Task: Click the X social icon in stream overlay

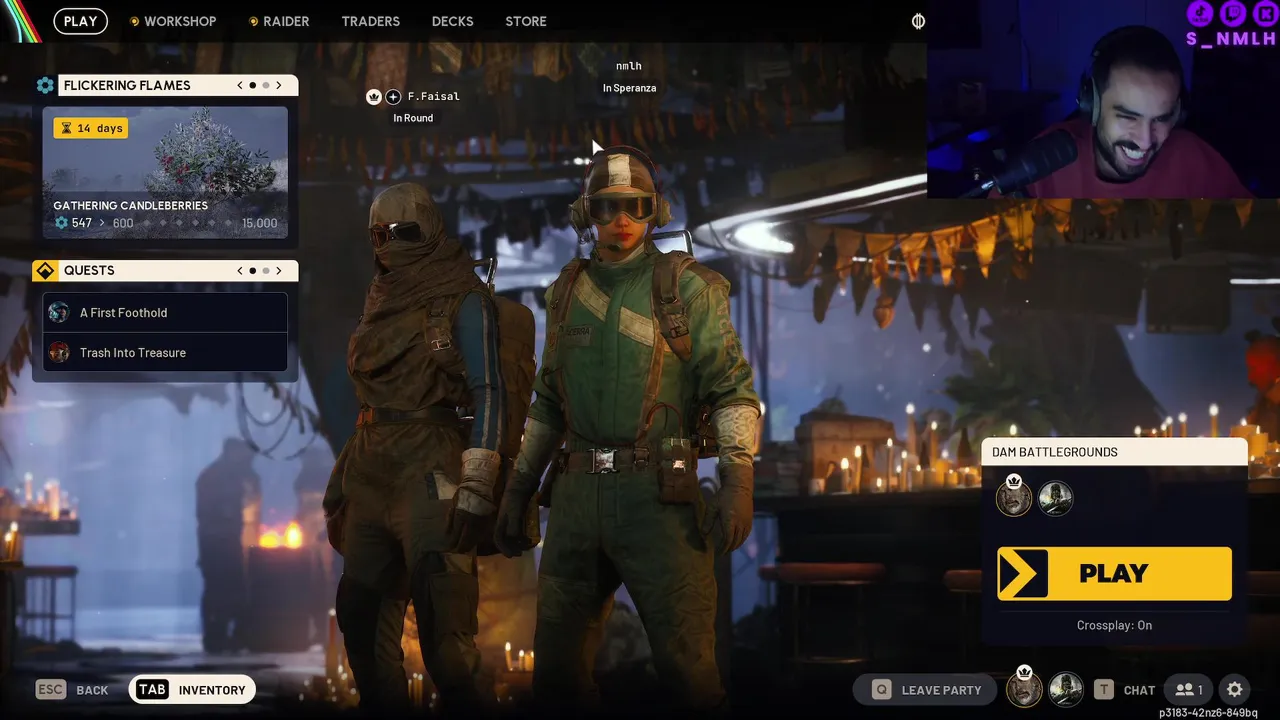Action: point(1266,13)
